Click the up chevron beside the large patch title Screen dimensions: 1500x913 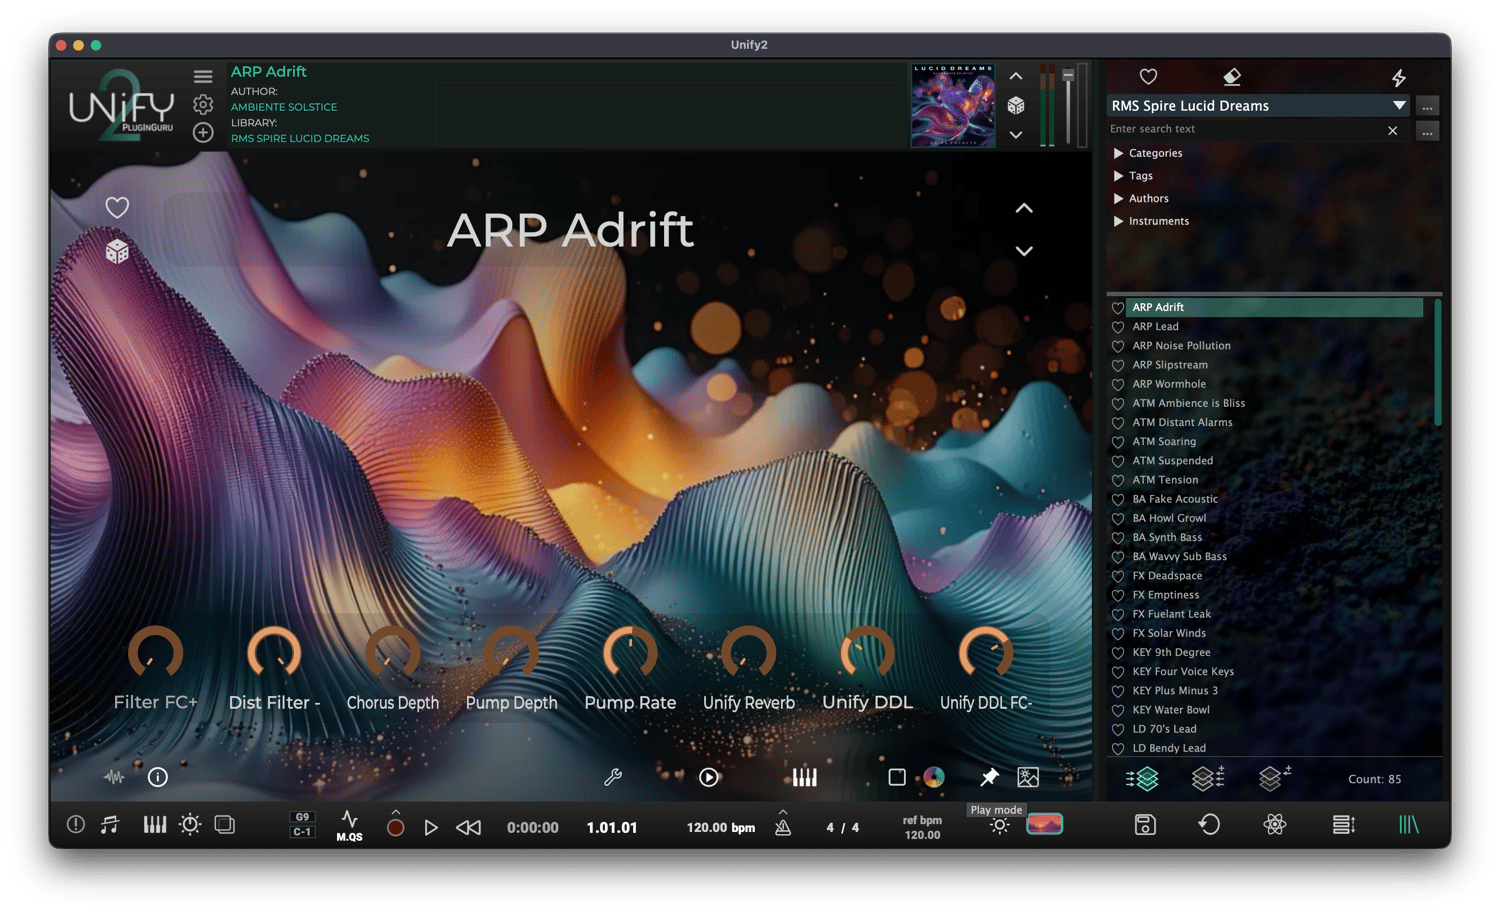[x=1024, y=208]
